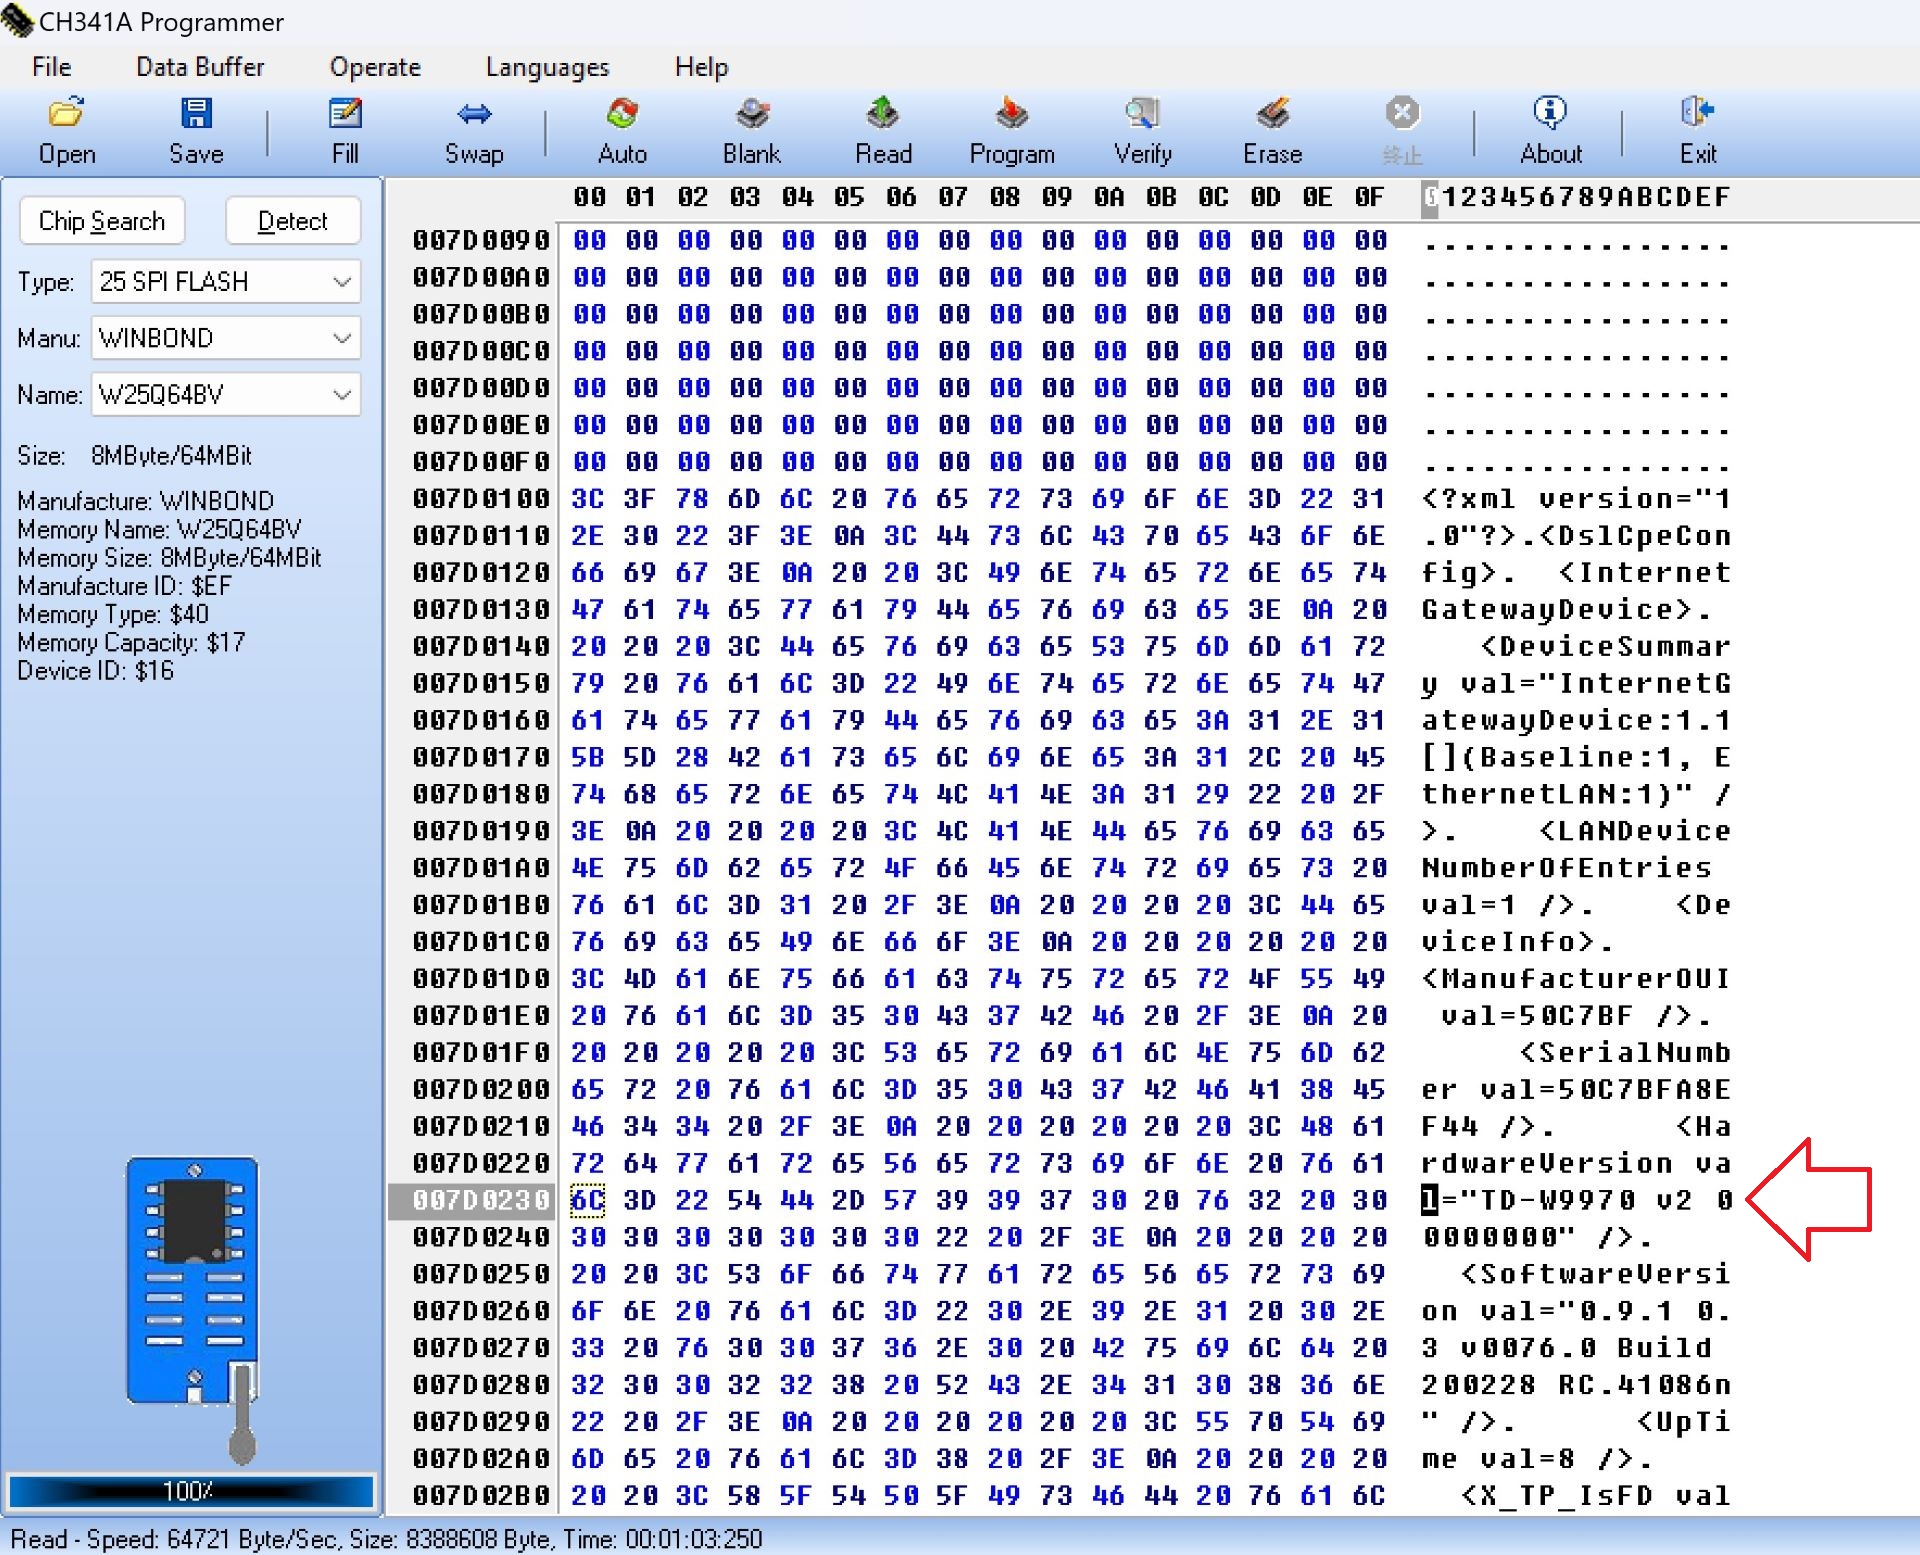This screenshot has width=1920, height=1555.
Task: Click ASCII text '200228 RC.41086n'
Action: 1576,1385
